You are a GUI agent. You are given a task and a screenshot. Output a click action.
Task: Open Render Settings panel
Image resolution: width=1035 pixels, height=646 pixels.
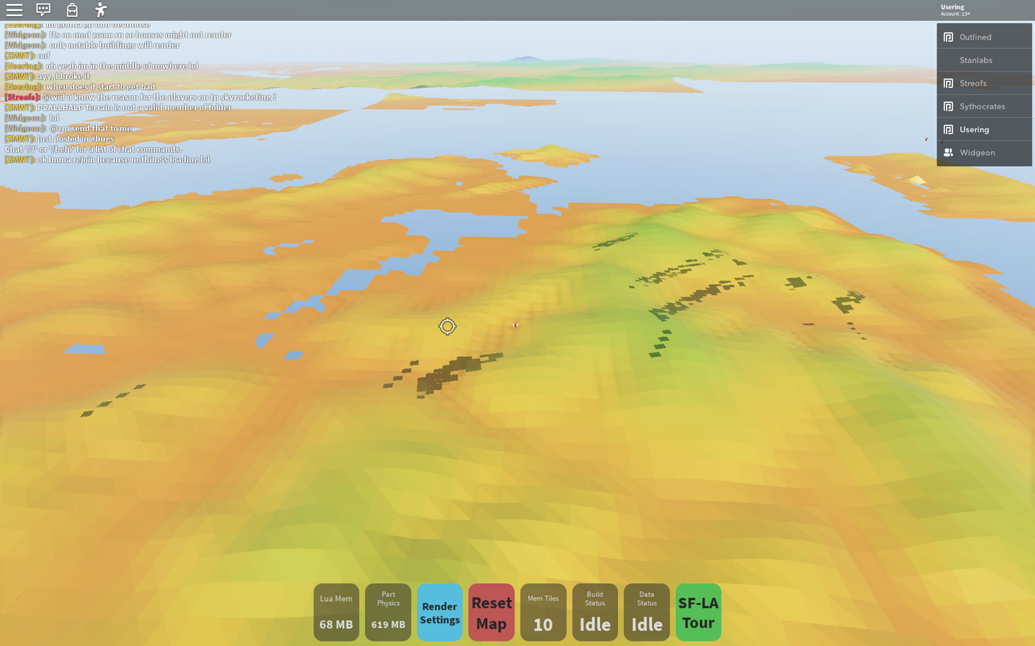click(x=440, y=612)
